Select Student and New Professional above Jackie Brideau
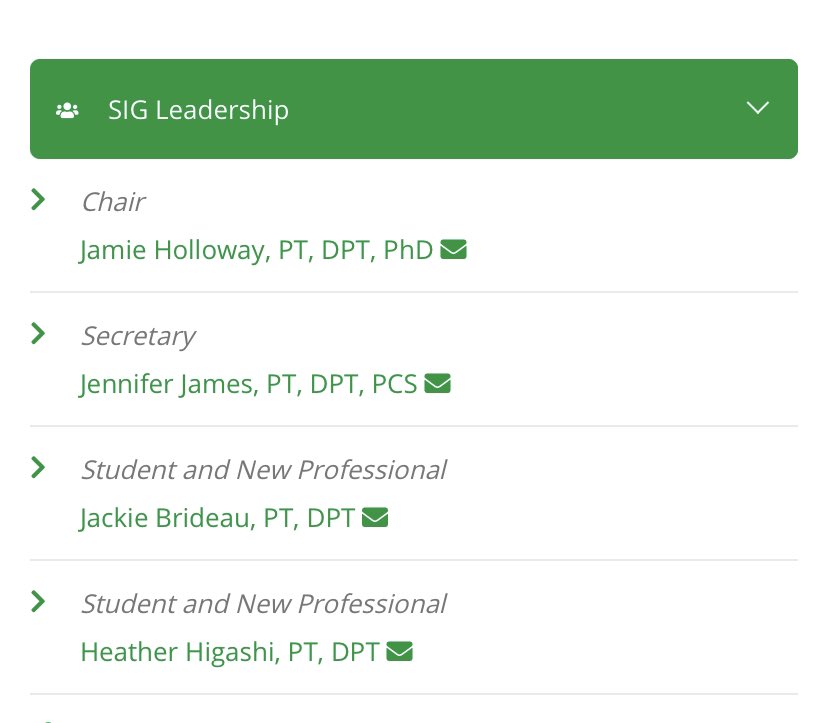Screen dimensions: 828x723 264,470
